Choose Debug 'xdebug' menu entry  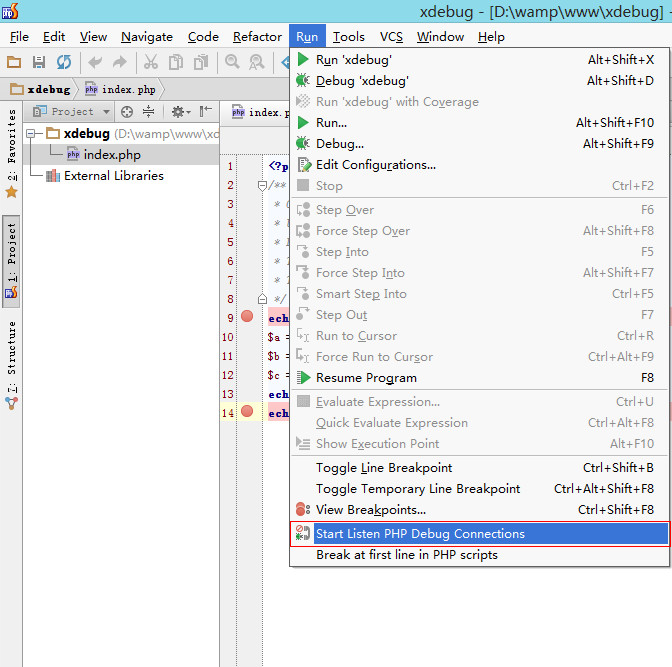coord(480,81)
